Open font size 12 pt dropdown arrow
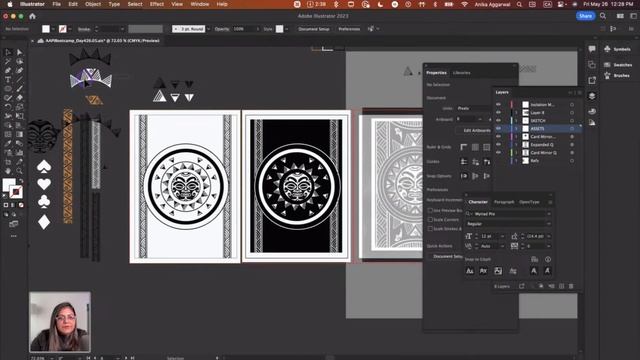Viewport: 640px width, 360px height. click(x=502, y=236)
